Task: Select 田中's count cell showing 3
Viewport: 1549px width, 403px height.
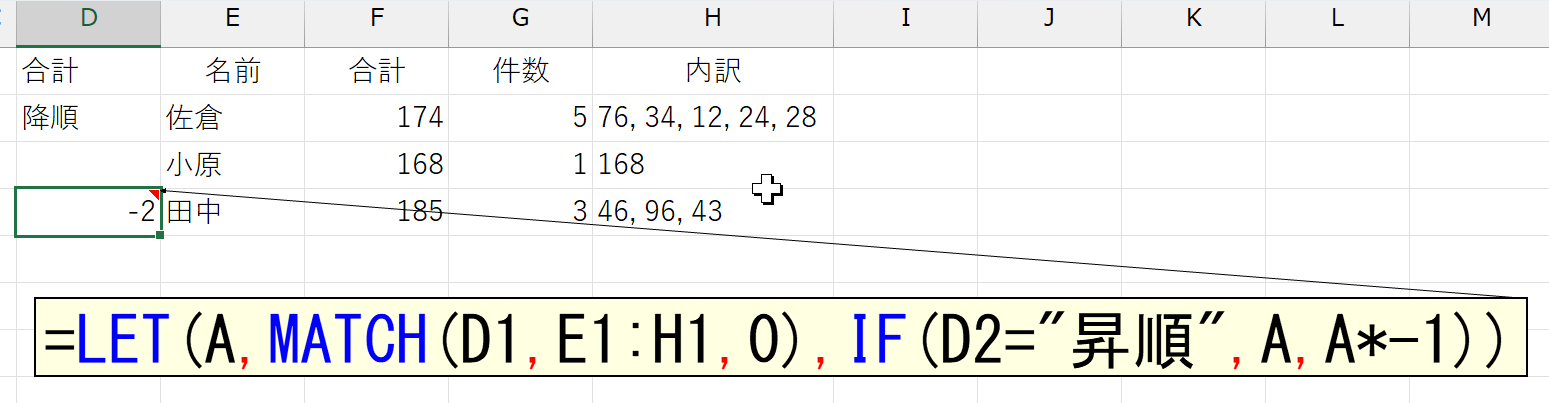Action: click(x=520, y=212)
